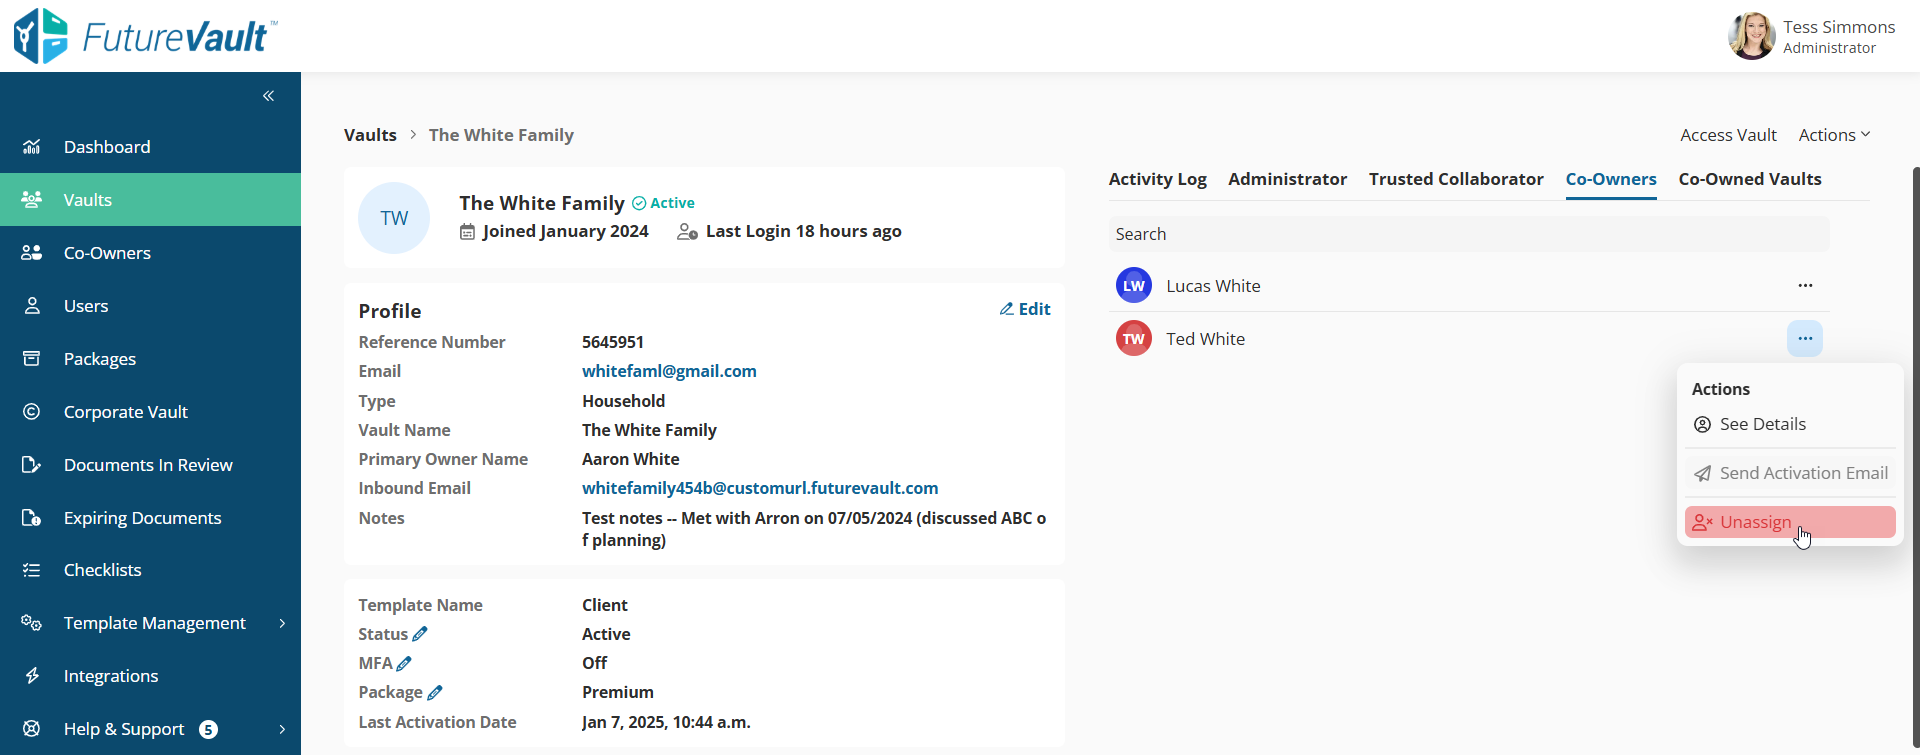Switch to the Administrator tab
Image resolution: width=1920 pixels, height=755 pixels.
pyautogui.click(x=1288, y=179)
